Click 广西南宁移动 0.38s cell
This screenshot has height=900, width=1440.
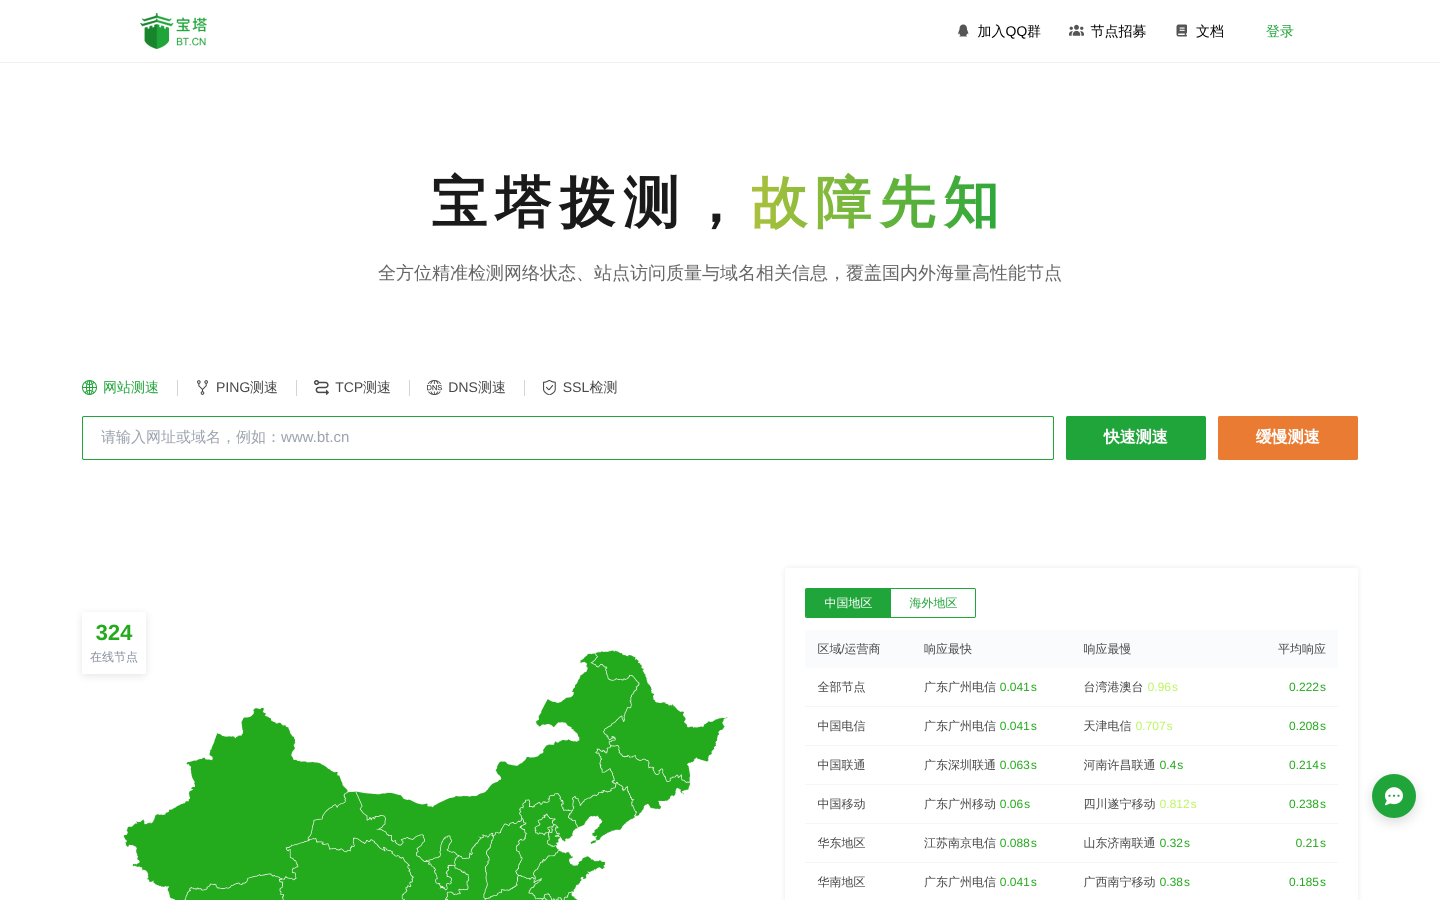pyautogui.click(x=1137, y=882)
